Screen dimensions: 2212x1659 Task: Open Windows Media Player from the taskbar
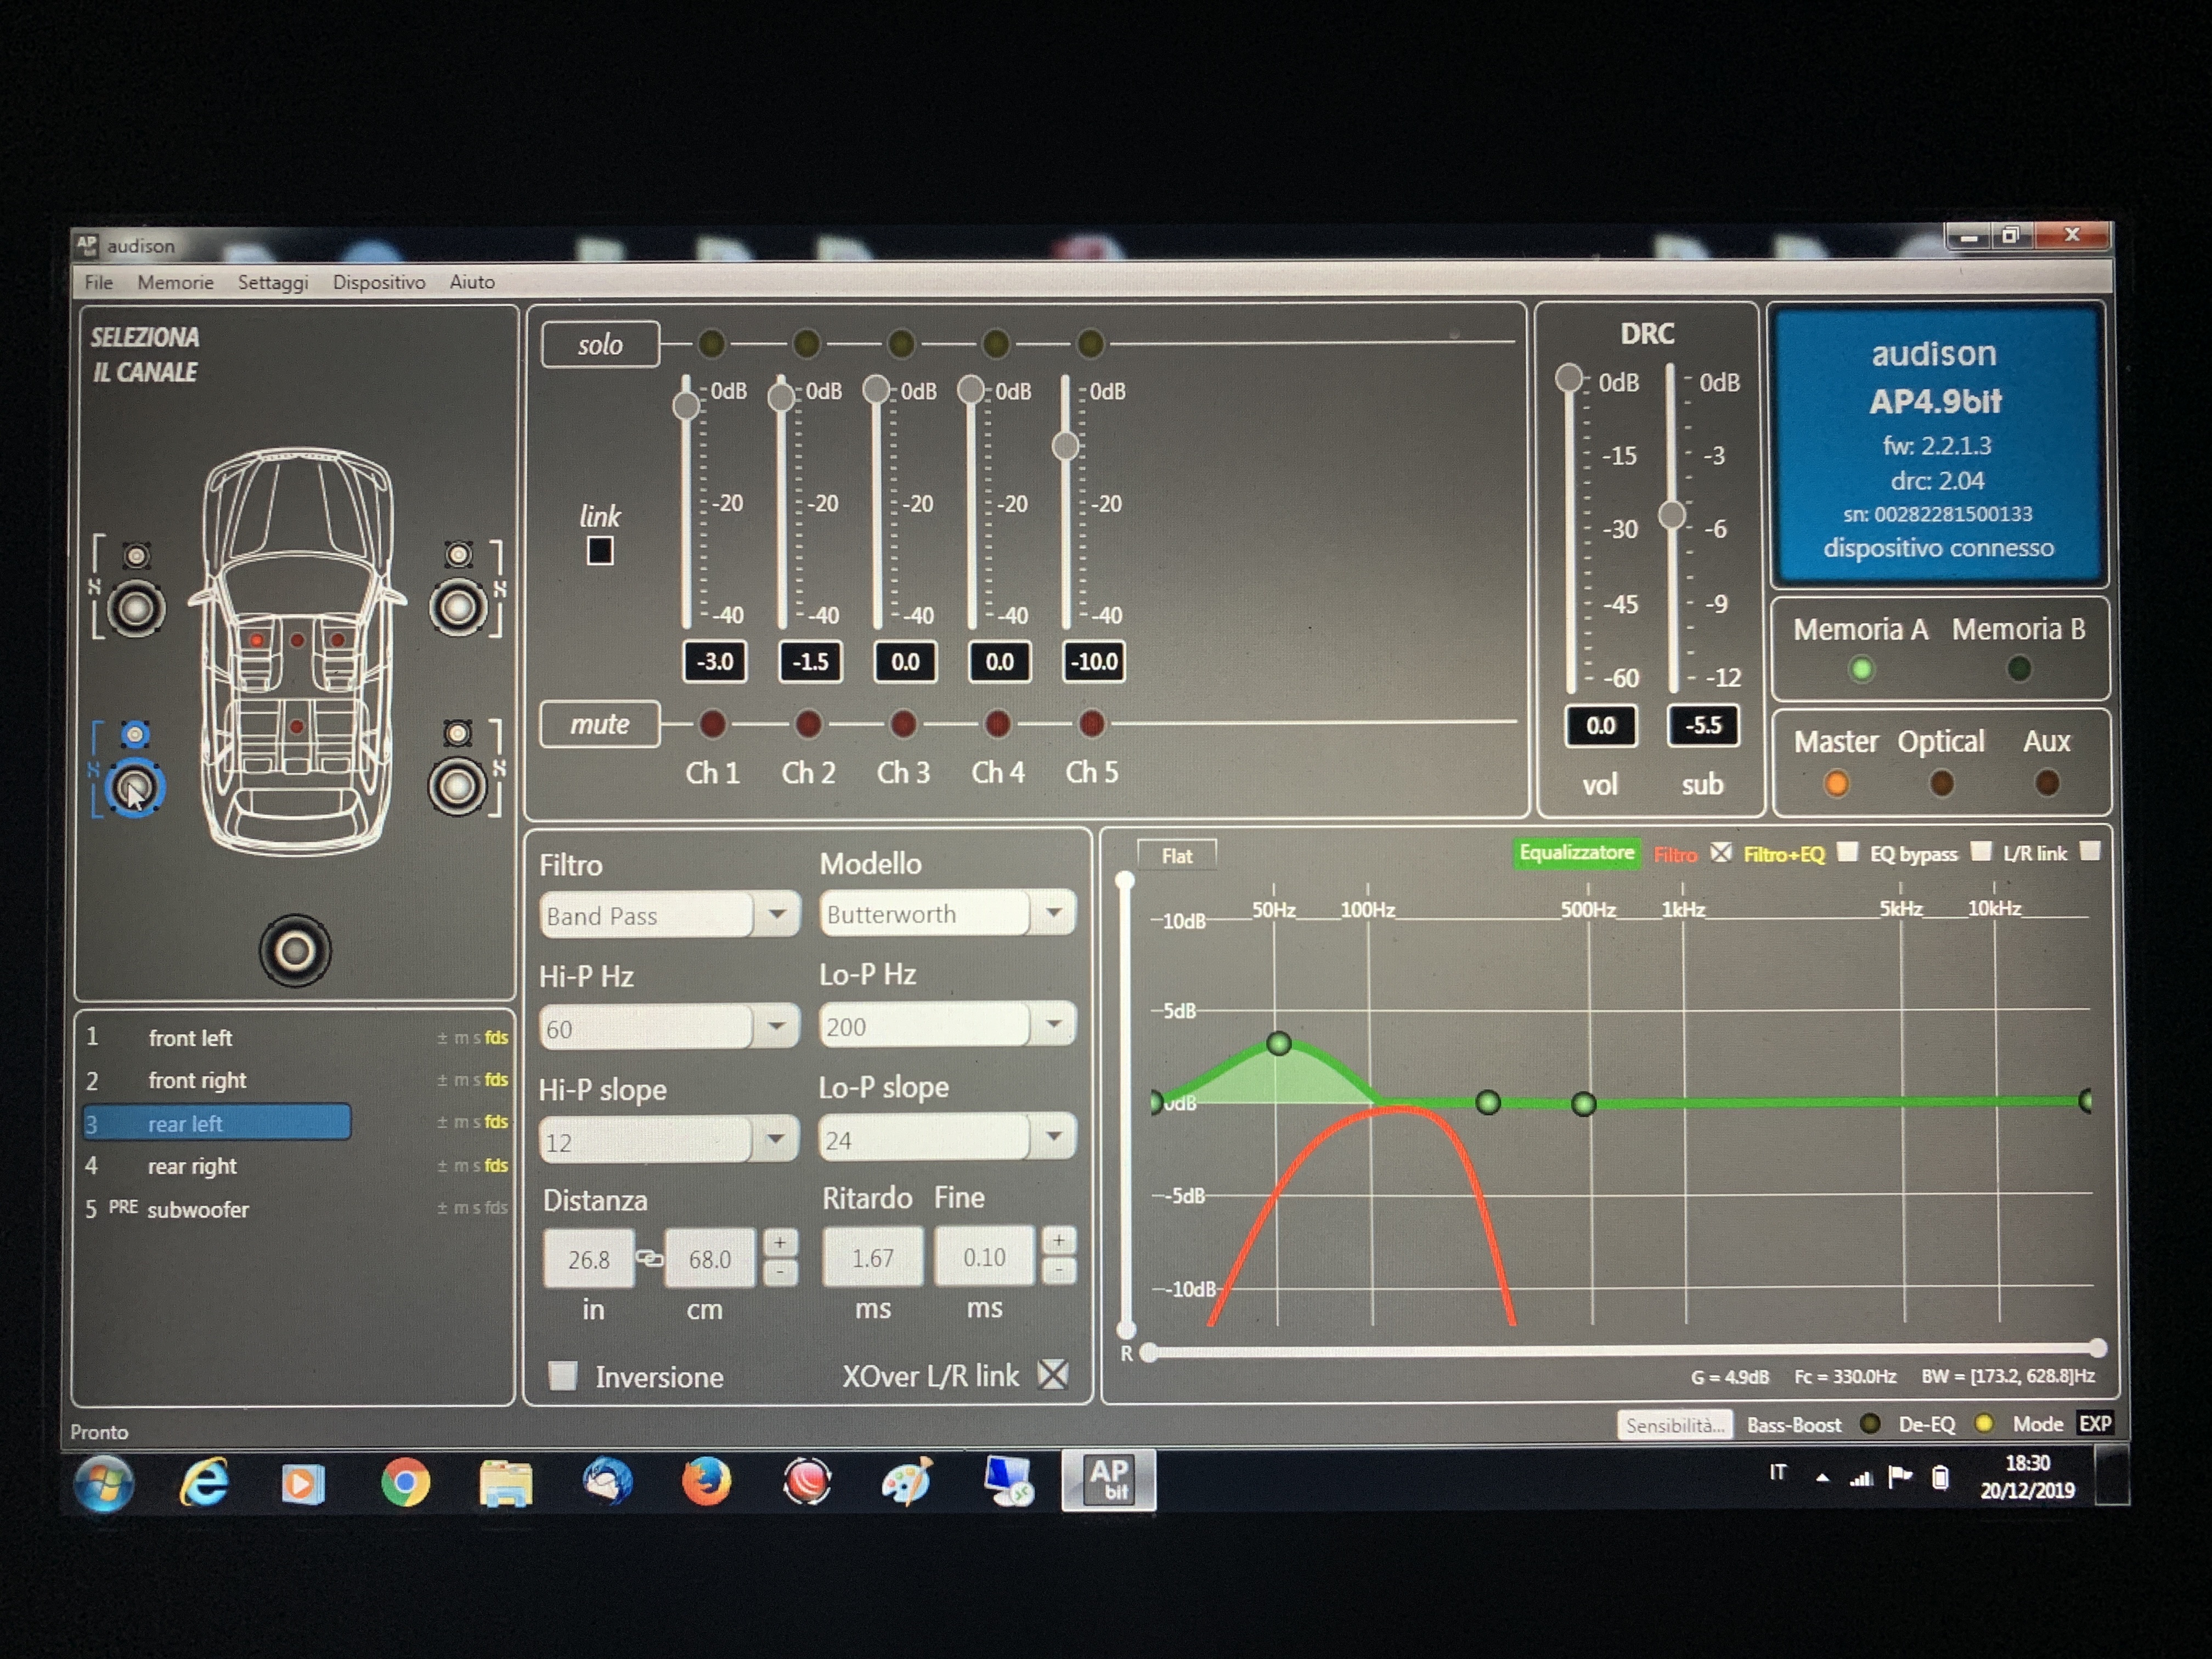point(303,1483)
